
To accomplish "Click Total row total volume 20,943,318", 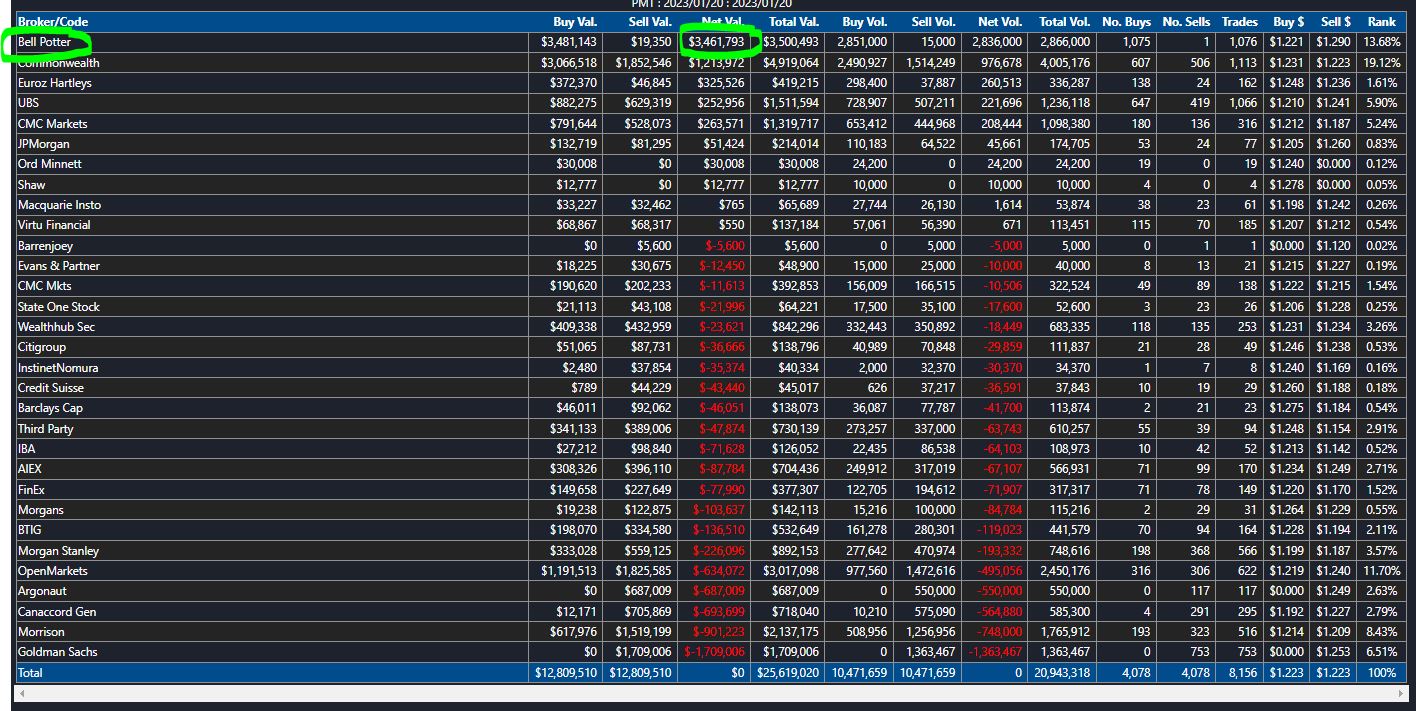I will point(1062,673).
